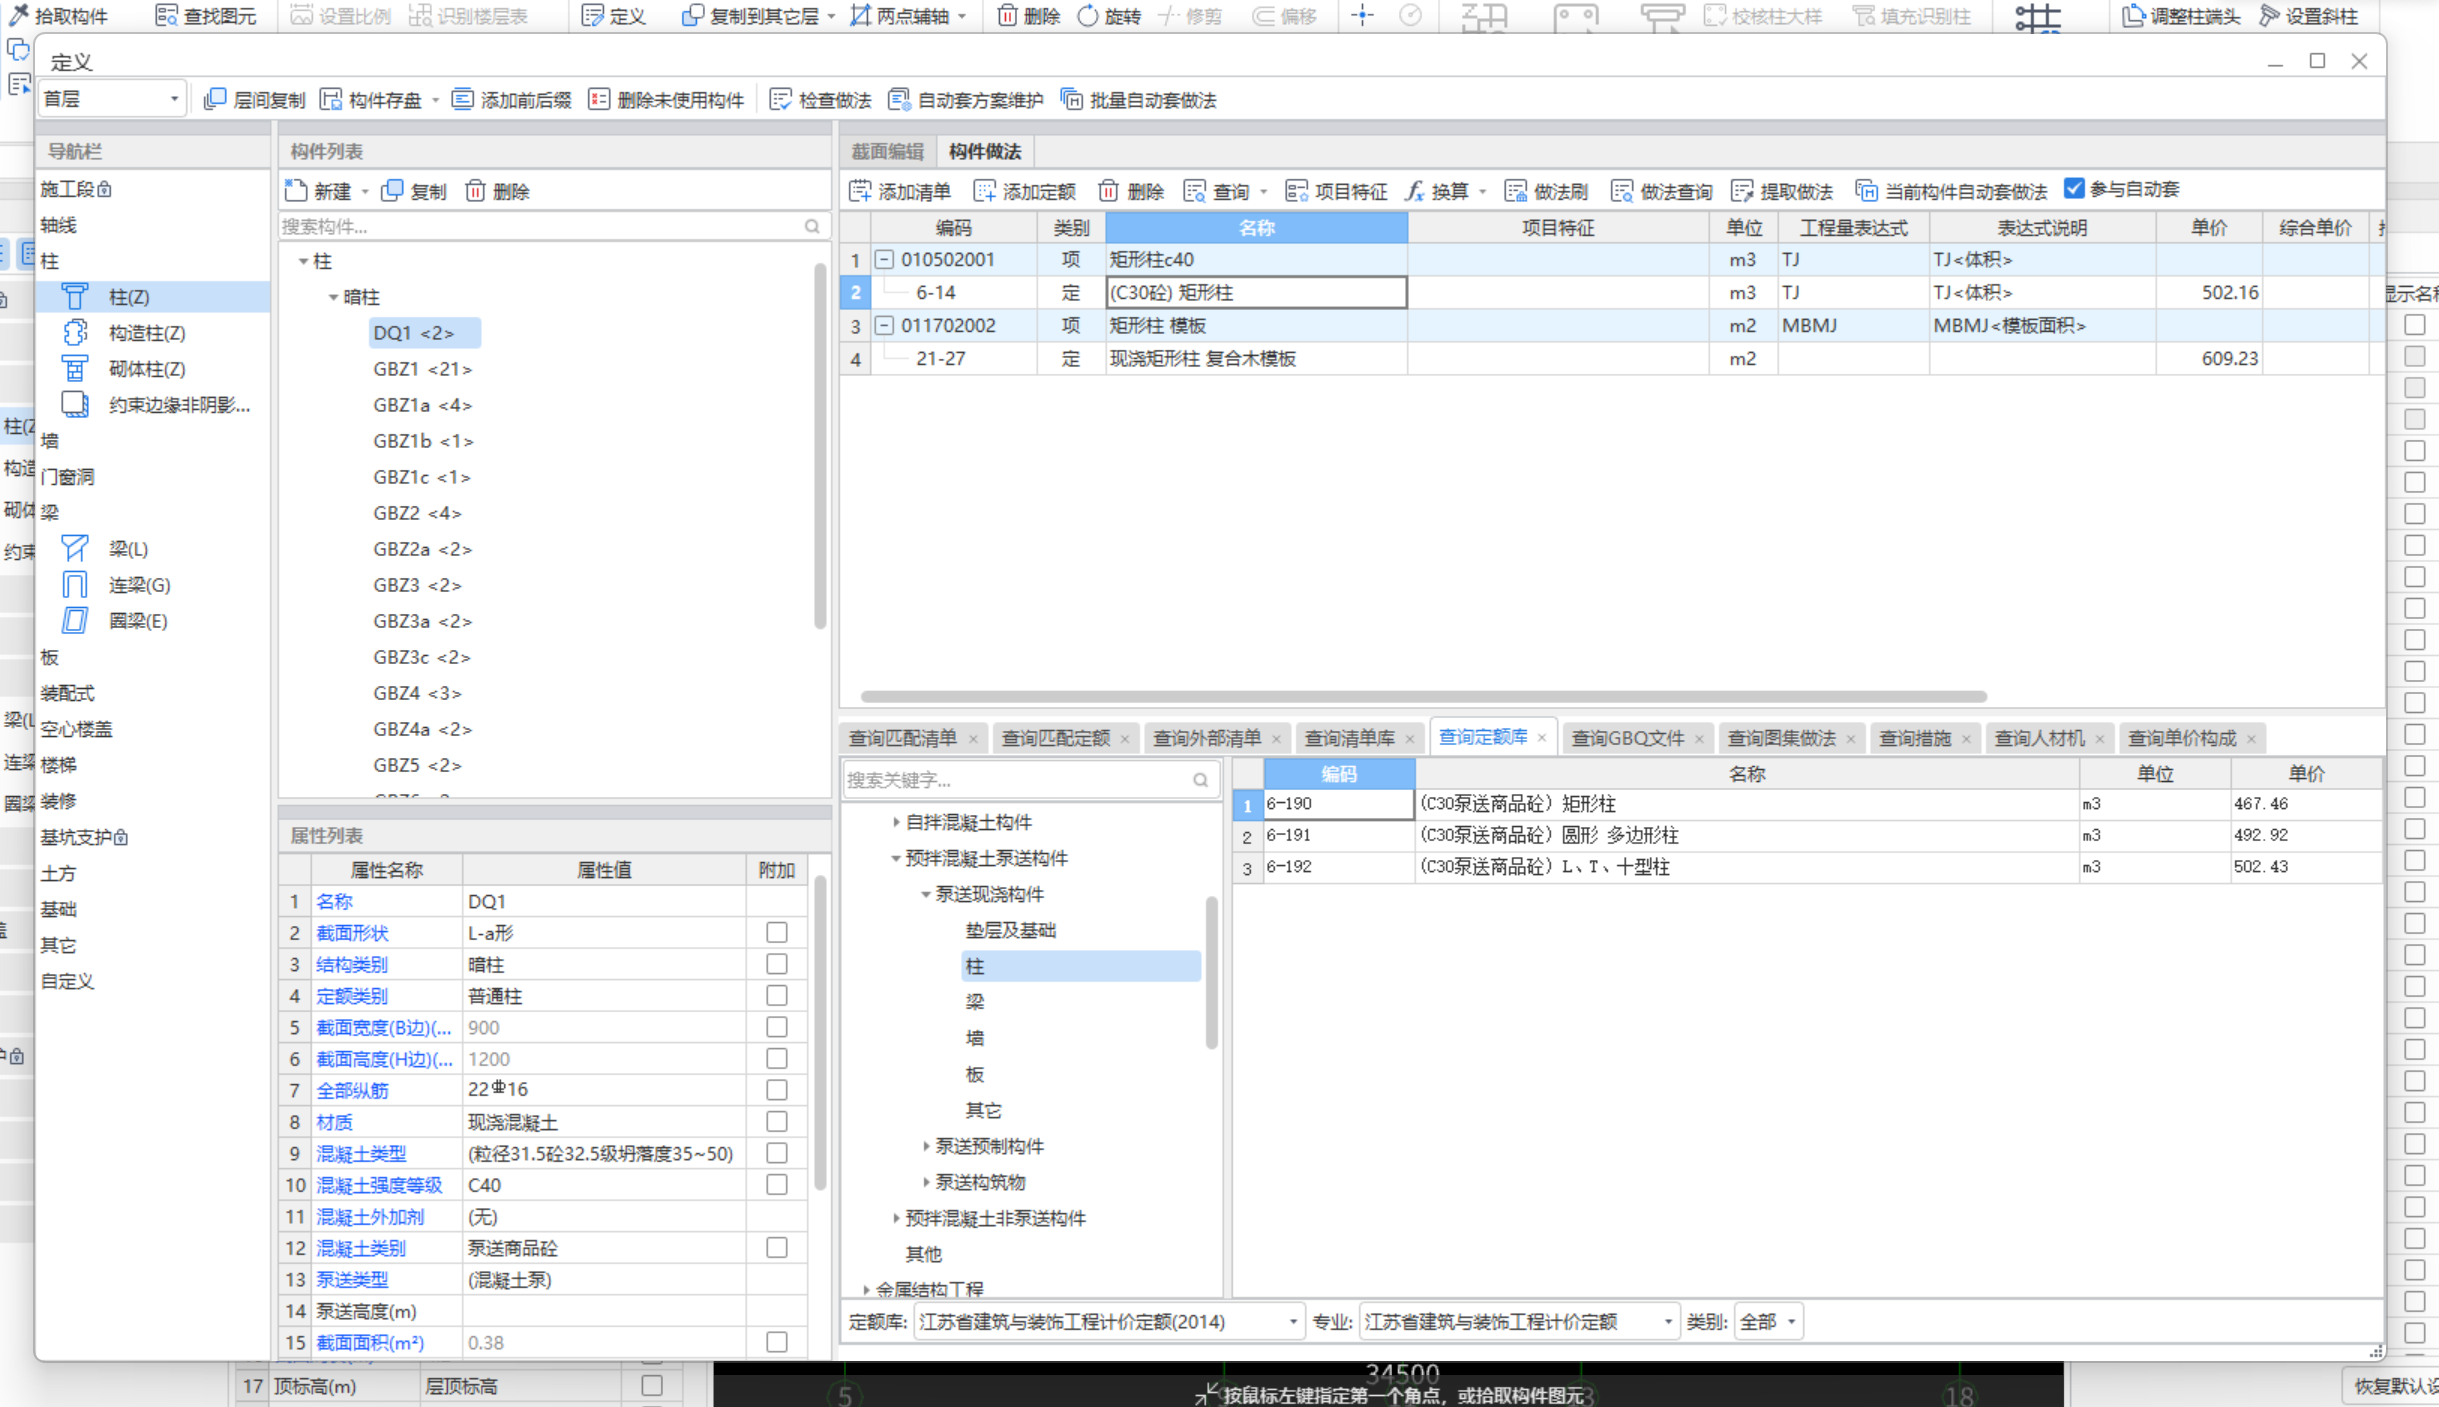Click search magnifier in 搜索构件 box
Image resolution: width=2439 pixels, height=1407 pixels.
[812, 227]
